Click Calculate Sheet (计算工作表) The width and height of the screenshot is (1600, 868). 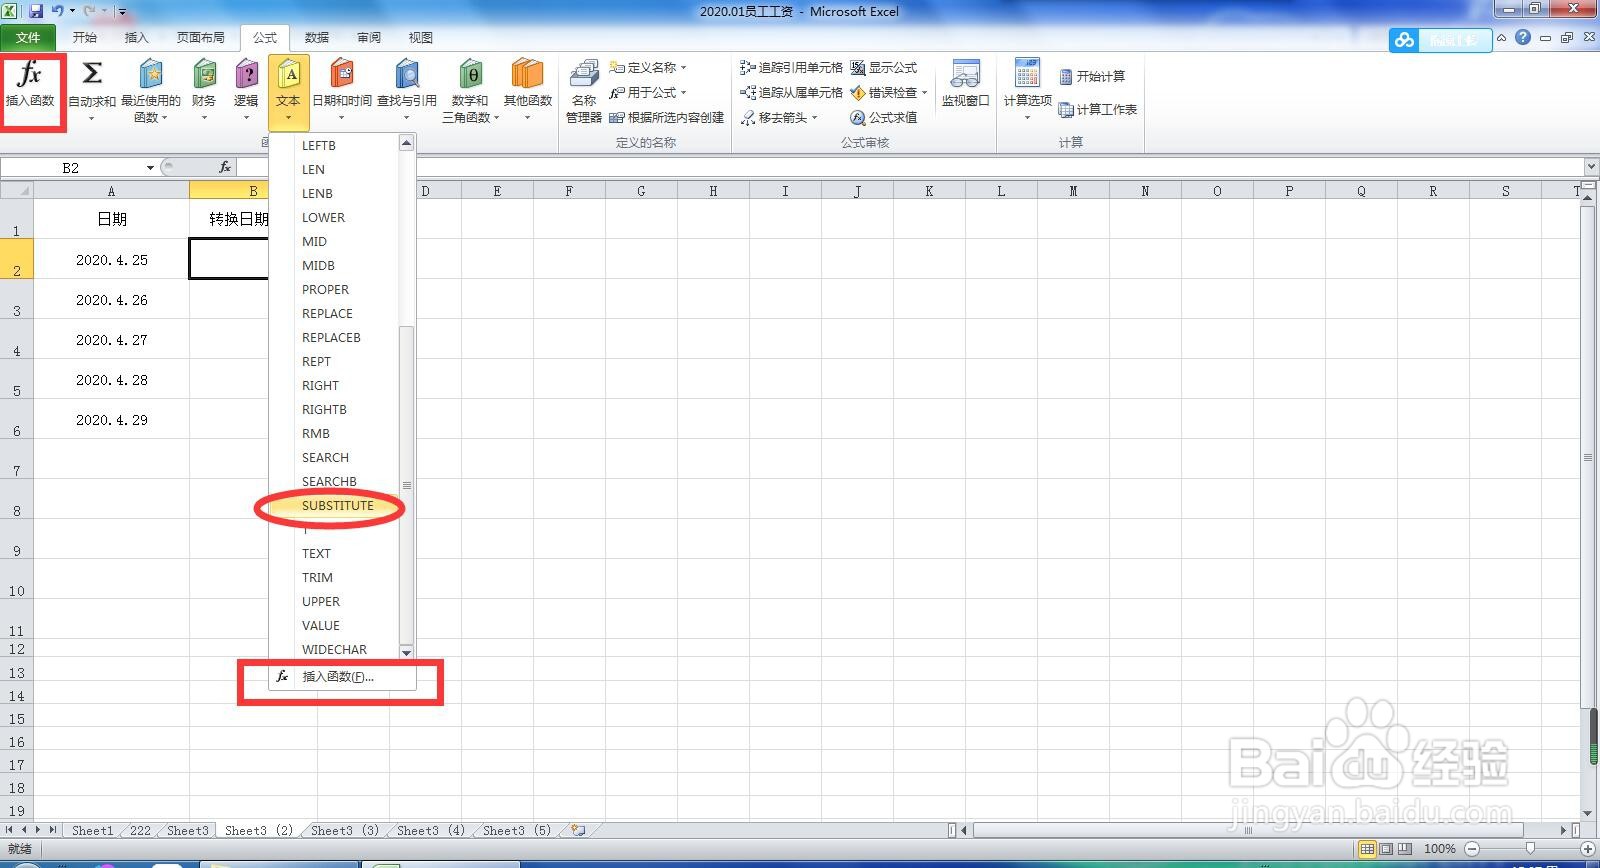pos(1098,109)
